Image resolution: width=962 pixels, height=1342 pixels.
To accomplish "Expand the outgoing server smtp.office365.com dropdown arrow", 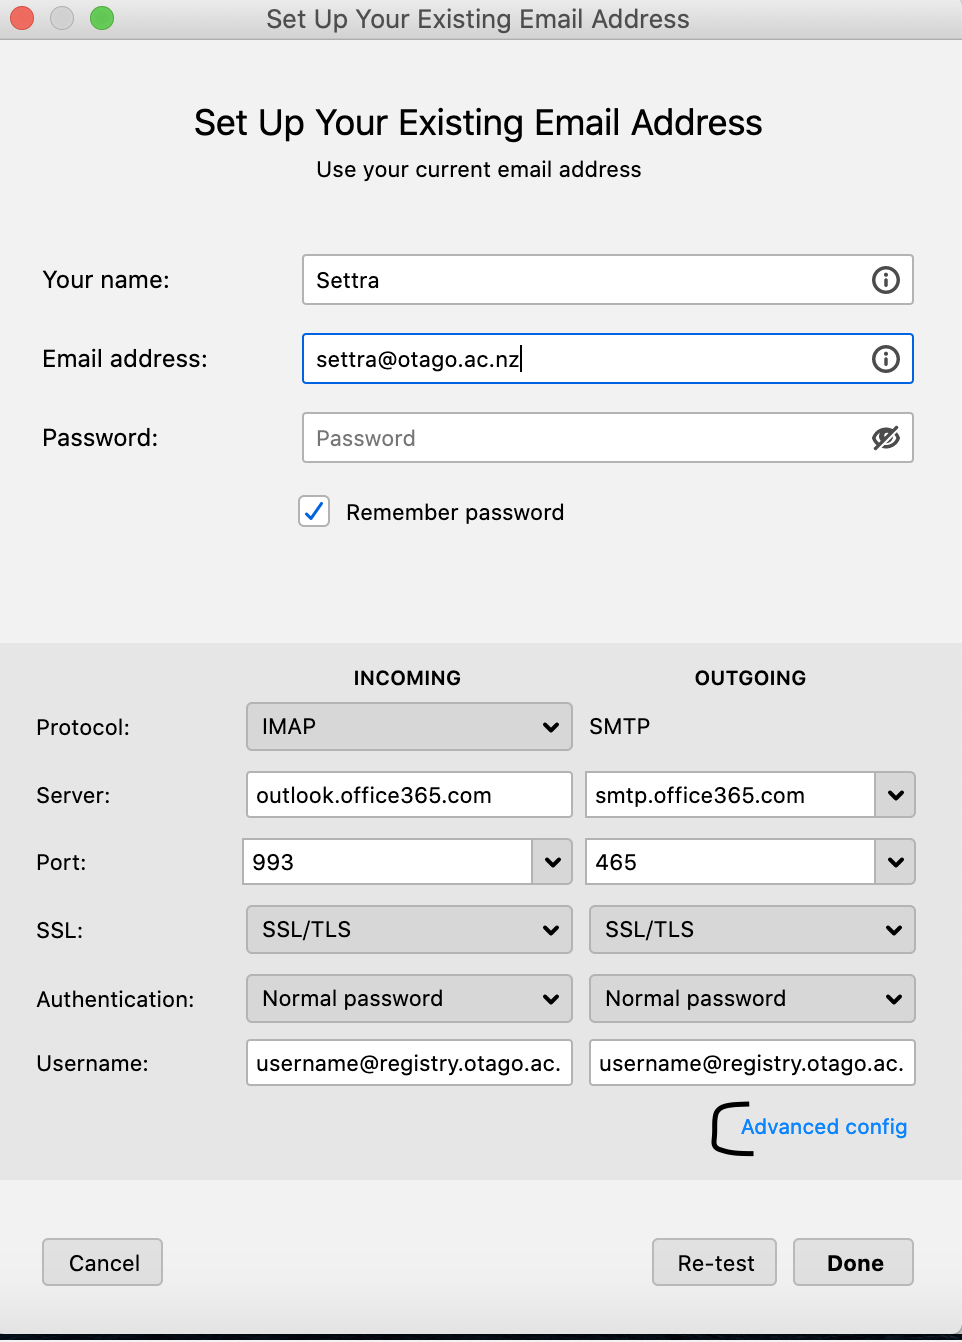I will (x=895, y=796).
